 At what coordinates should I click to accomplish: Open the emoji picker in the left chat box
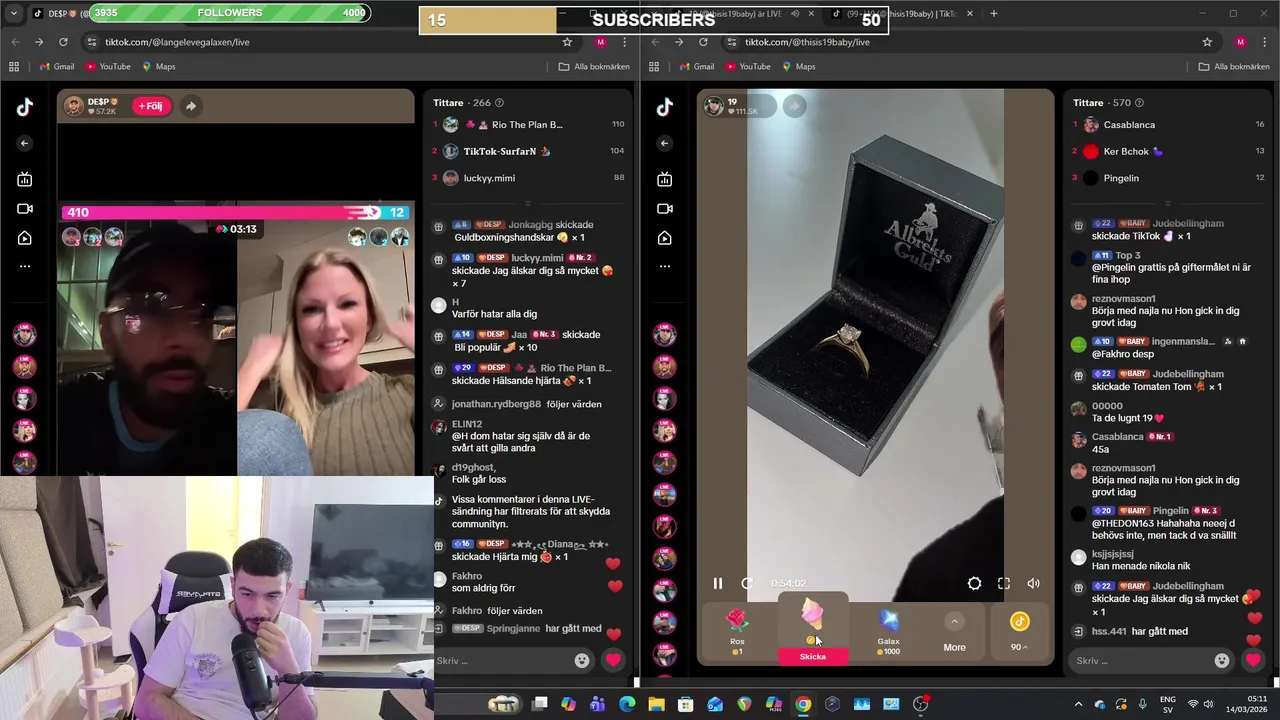coord(582,660)
